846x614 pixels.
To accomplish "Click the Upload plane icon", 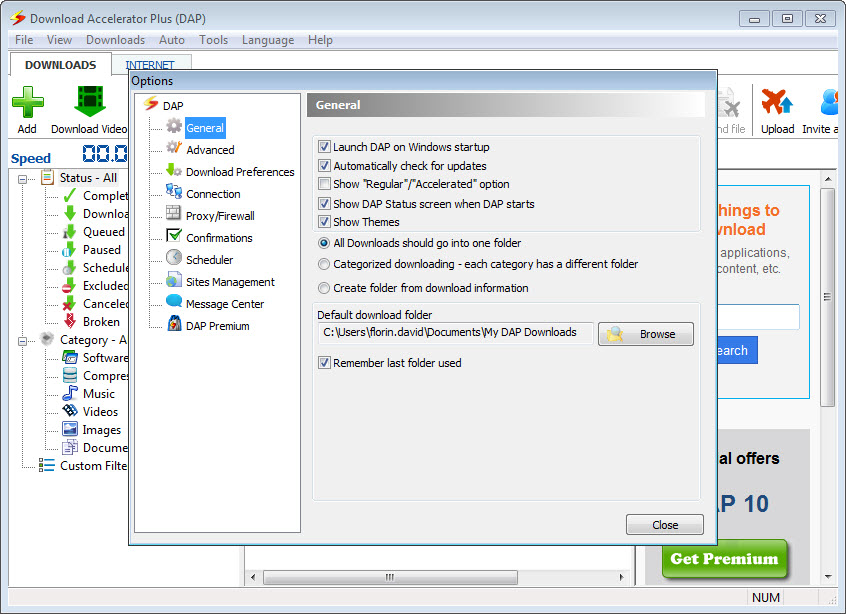I will (777, 101).
